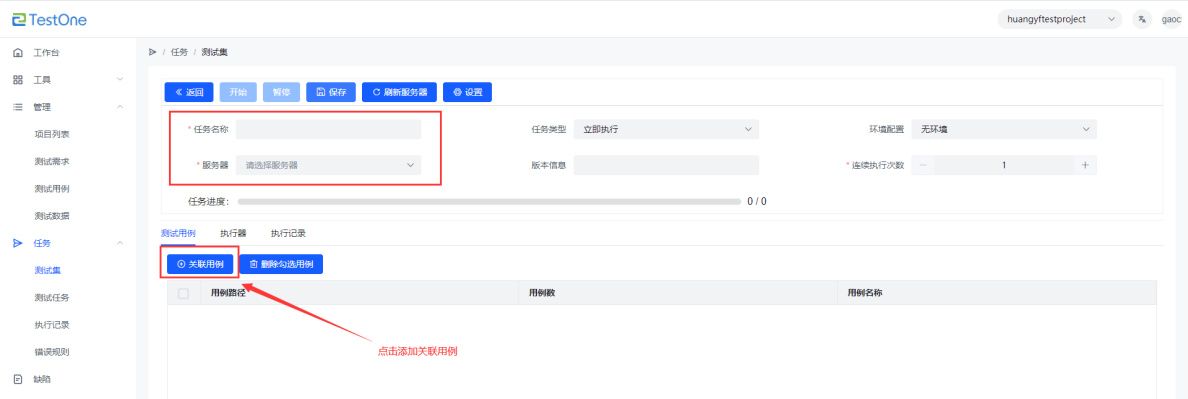Screen dimensions: 1188x399
Task: Click the 连续执行次数 value field
Action: point(1004,165)
